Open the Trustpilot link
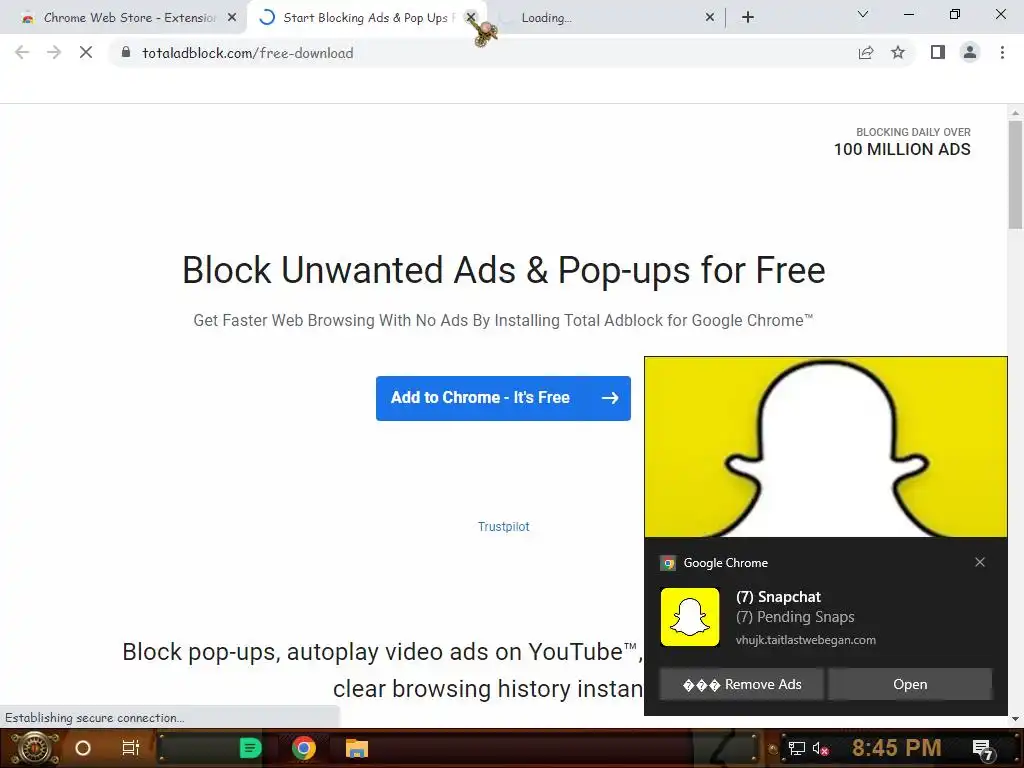Viewport: 1024px width, 768px height. 504,526
